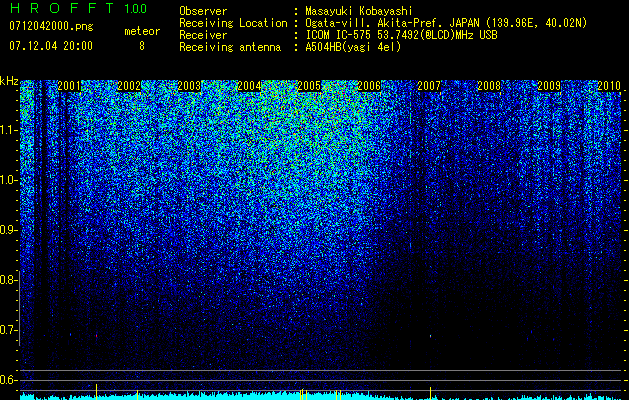This screenshot has width=629, height=400.
Task: Click the 2003 time label
Action: click(x=189, y=86)
